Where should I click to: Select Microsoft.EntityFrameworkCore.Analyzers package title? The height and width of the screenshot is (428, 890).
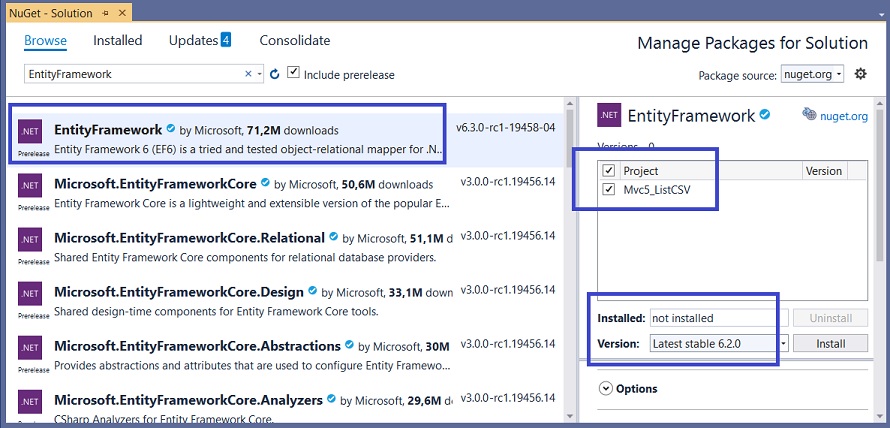coord(188,399)
